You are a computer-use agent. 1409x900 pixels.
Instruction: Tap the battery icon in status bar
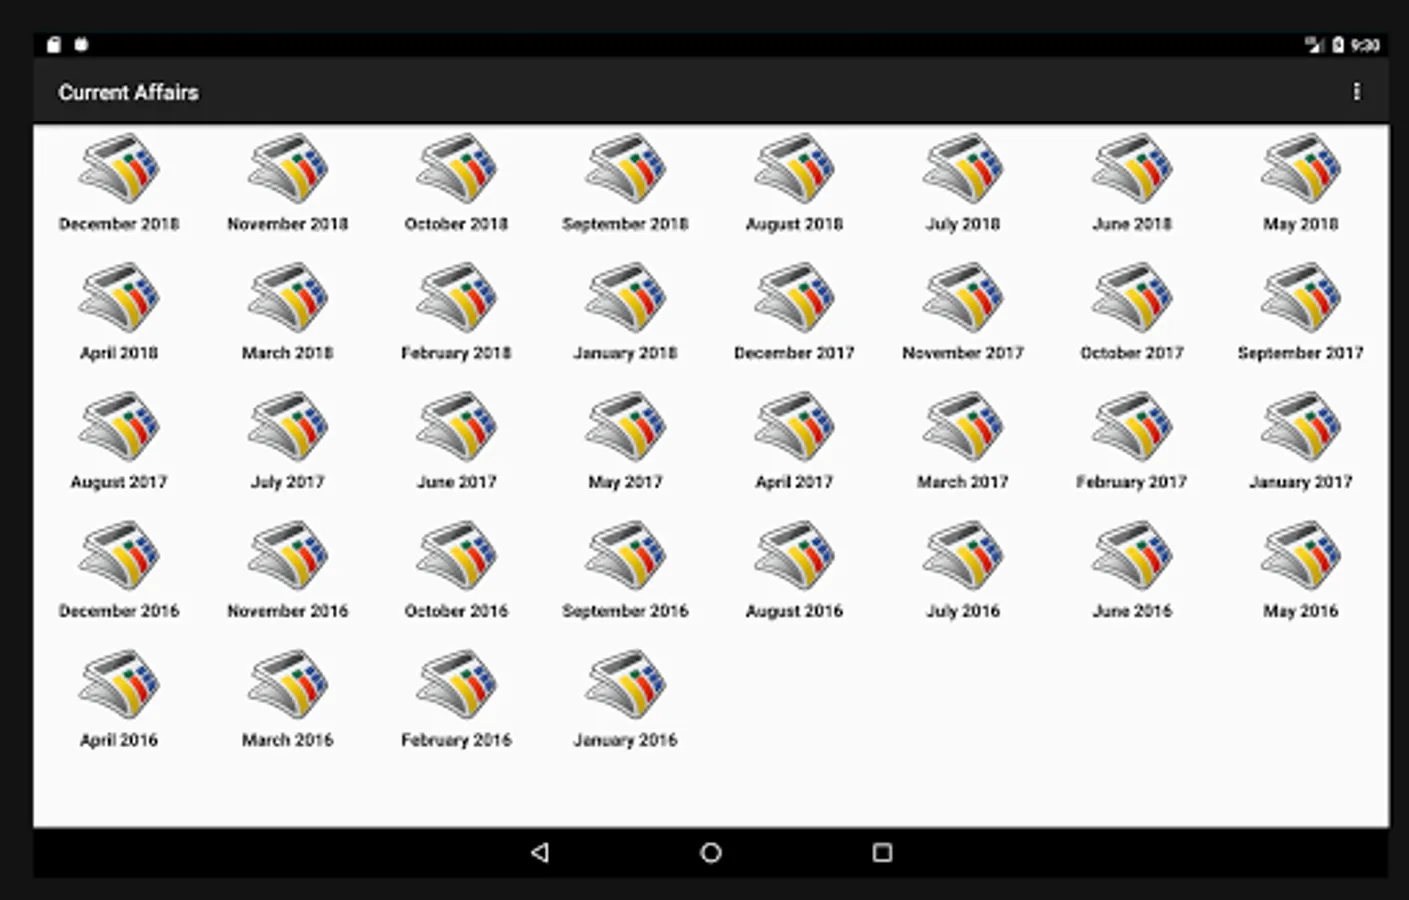[x=1338, y=45]
